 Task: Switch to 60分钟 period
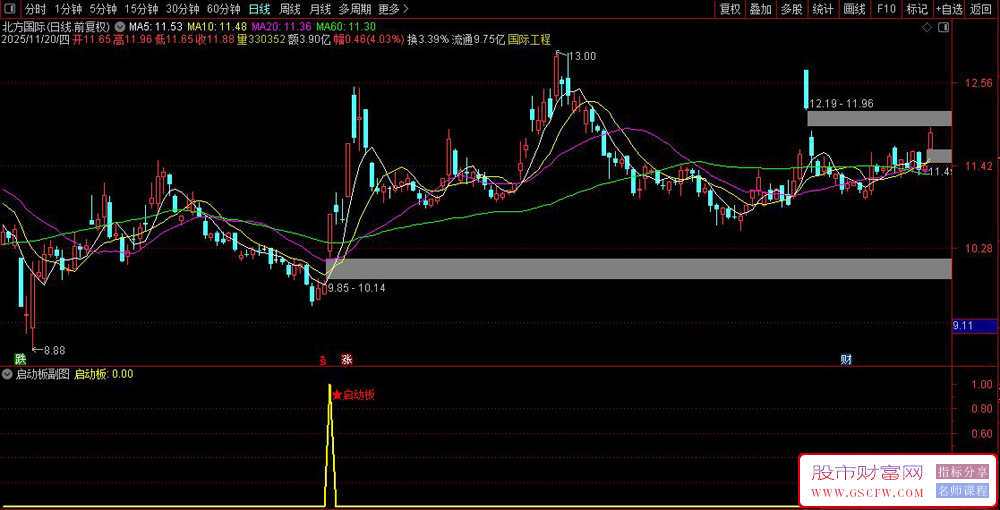[x=224, y=9]
